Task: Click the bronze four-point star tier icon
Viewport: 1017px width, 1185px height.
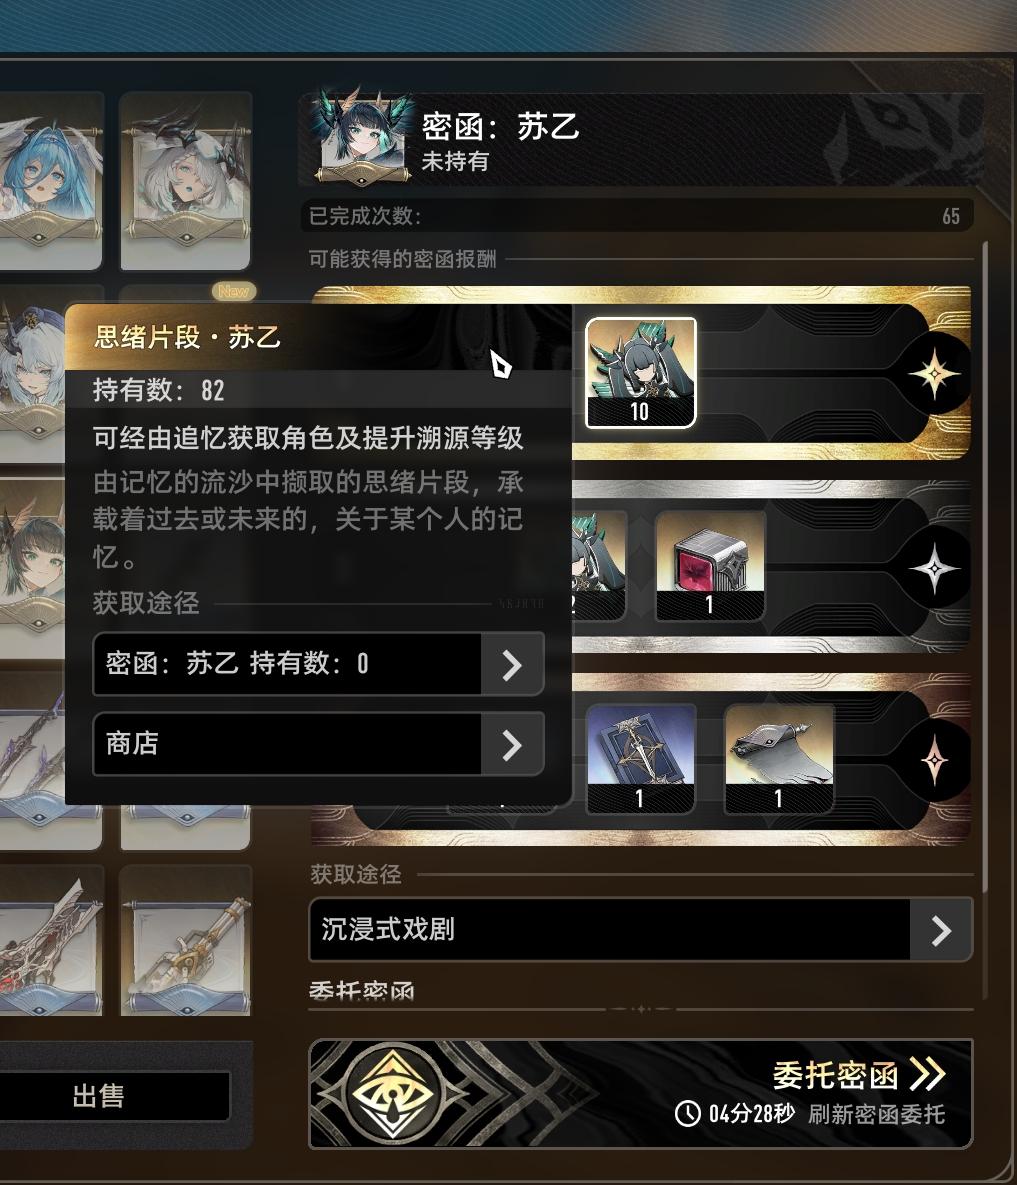Action: [934, 760]
